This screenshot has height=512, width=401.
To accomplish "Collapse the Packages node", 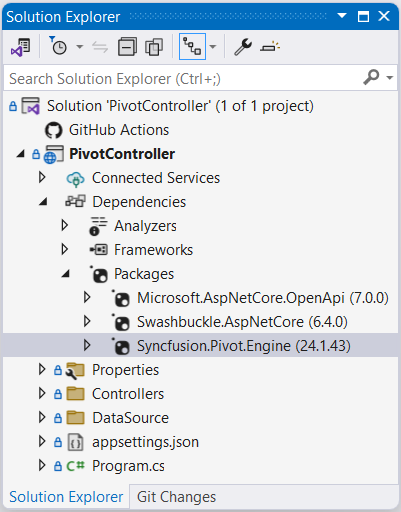I will point(65,273).
